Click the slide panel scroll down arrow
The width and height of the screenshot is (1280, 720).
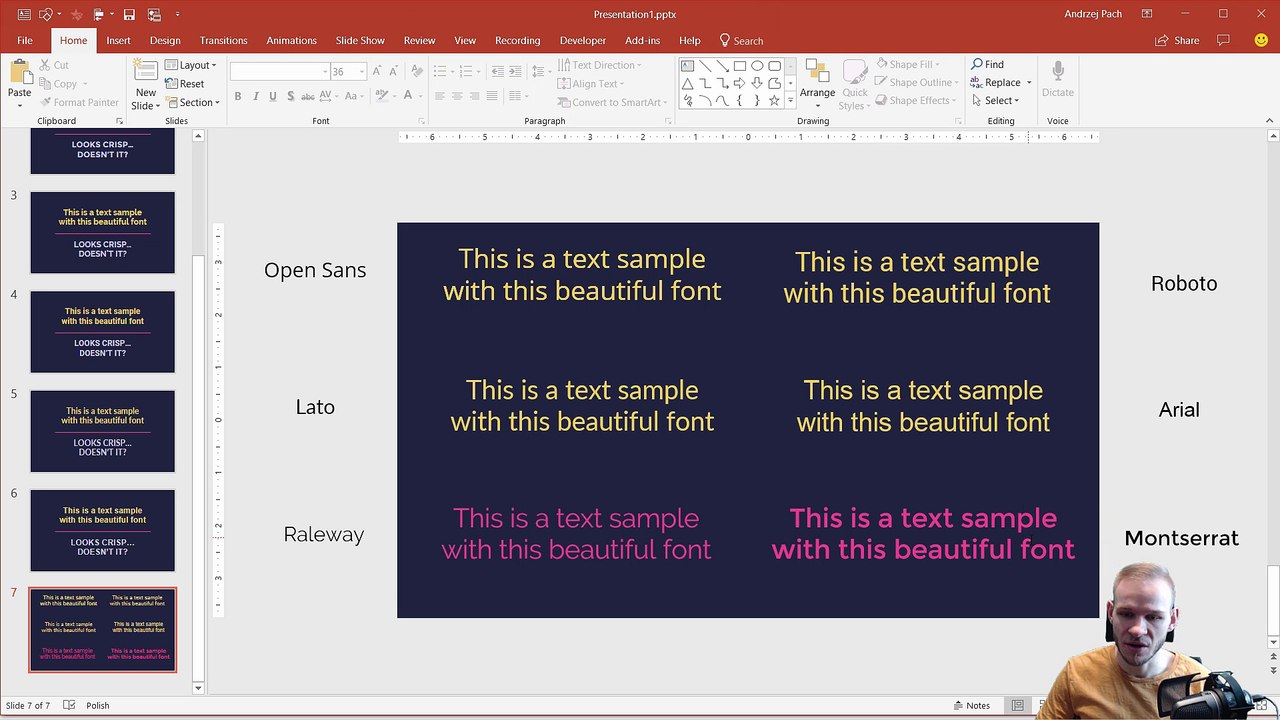tap(198, 688)
